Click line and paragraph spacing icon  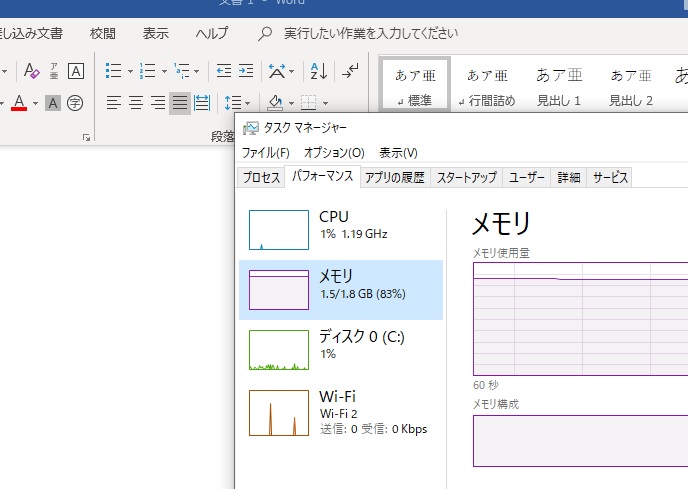point(233,103)
